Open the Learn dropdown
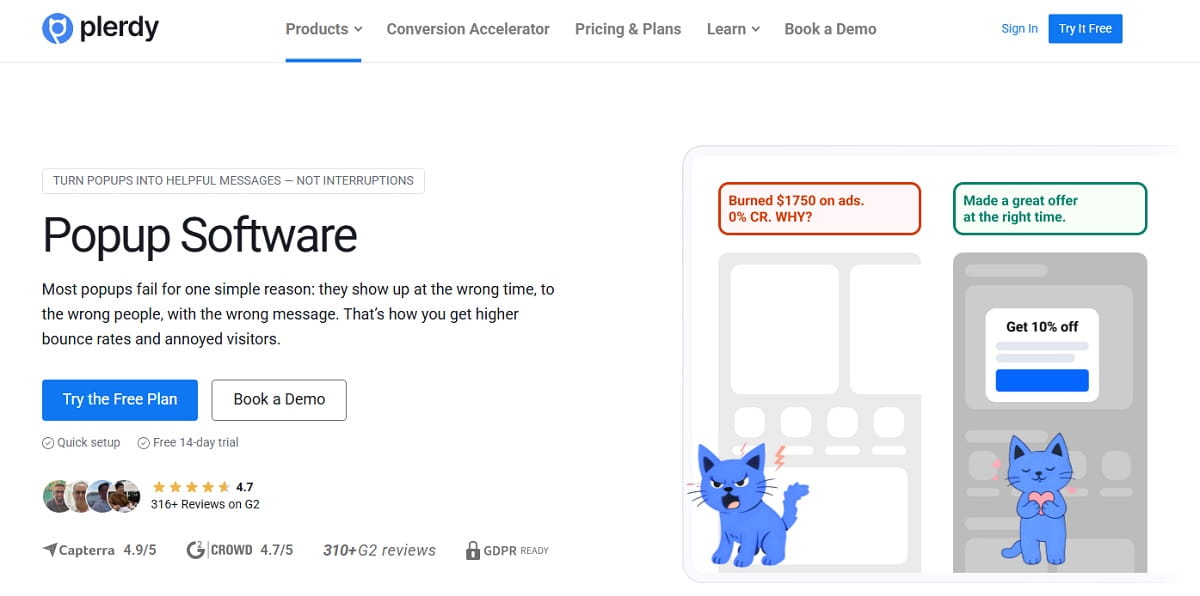1200x596 pixels. coord(732,29)
